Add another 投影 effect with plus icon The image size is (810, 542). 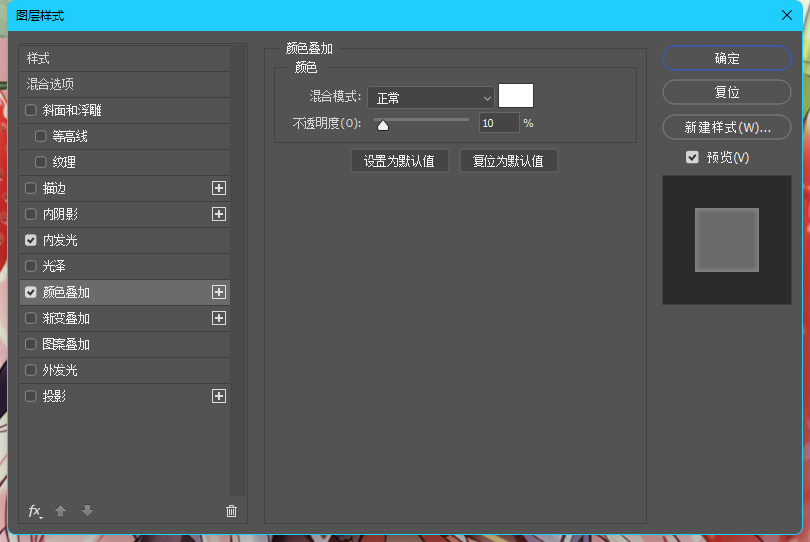point(219,396)
